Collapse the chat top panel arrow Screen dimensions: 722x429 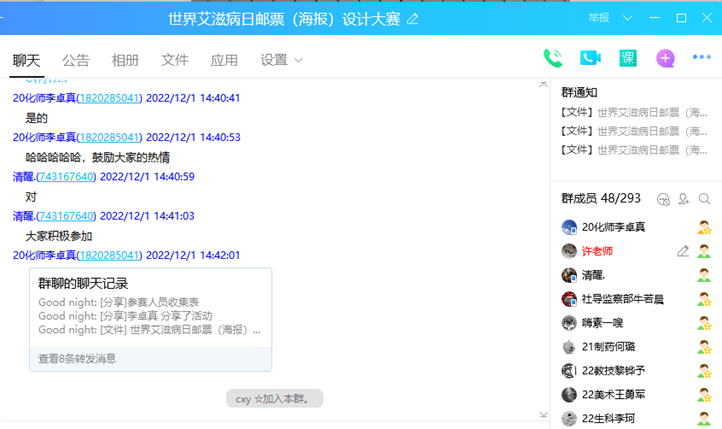pyautogui.click(x=543, y=84)
